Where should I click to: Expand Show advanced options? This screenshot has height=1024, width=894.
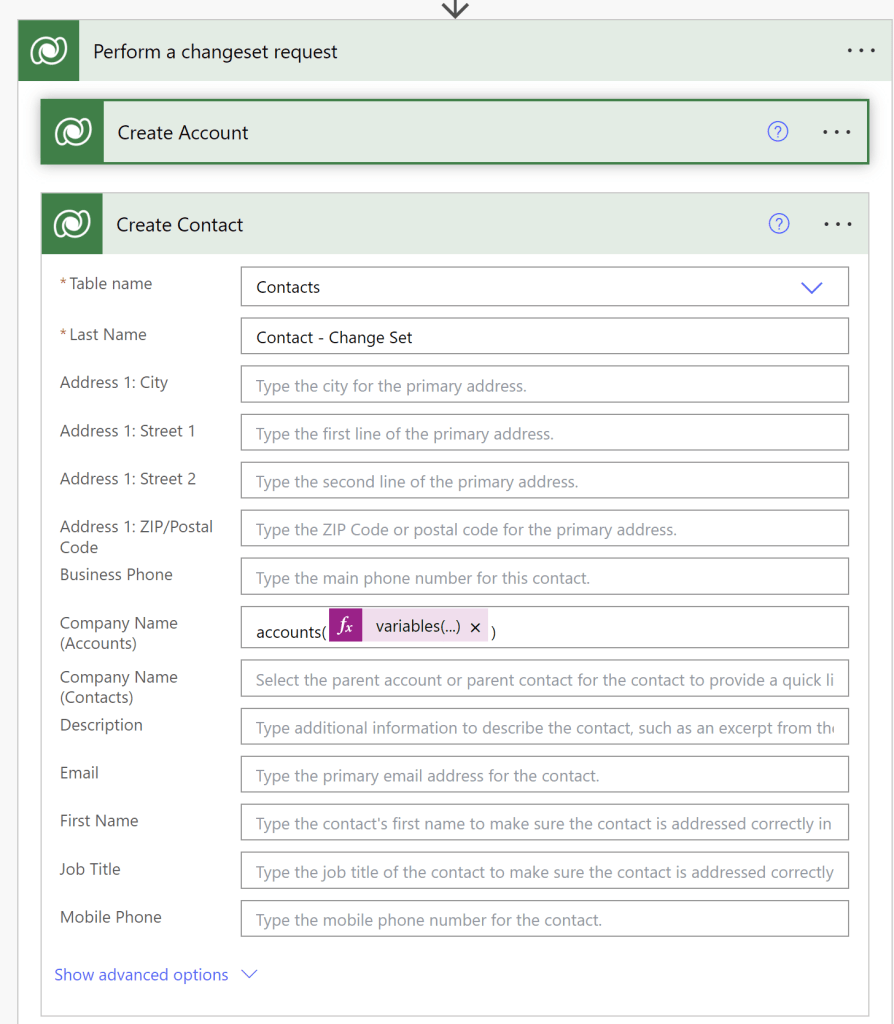tap(155, 975)
